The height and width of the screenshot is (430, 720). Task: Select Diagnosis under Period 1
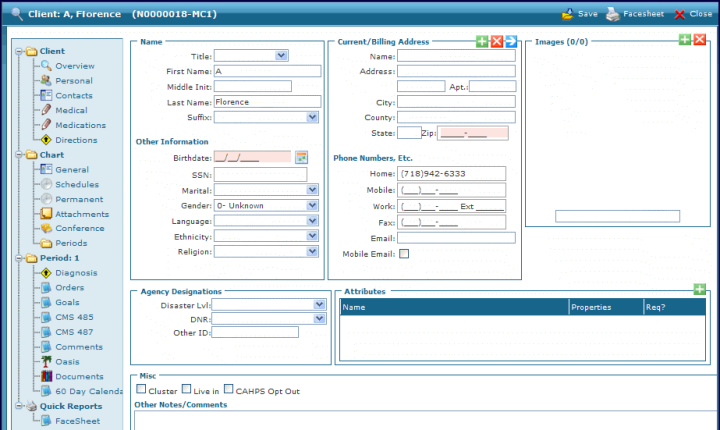click(x=76, y=273)
